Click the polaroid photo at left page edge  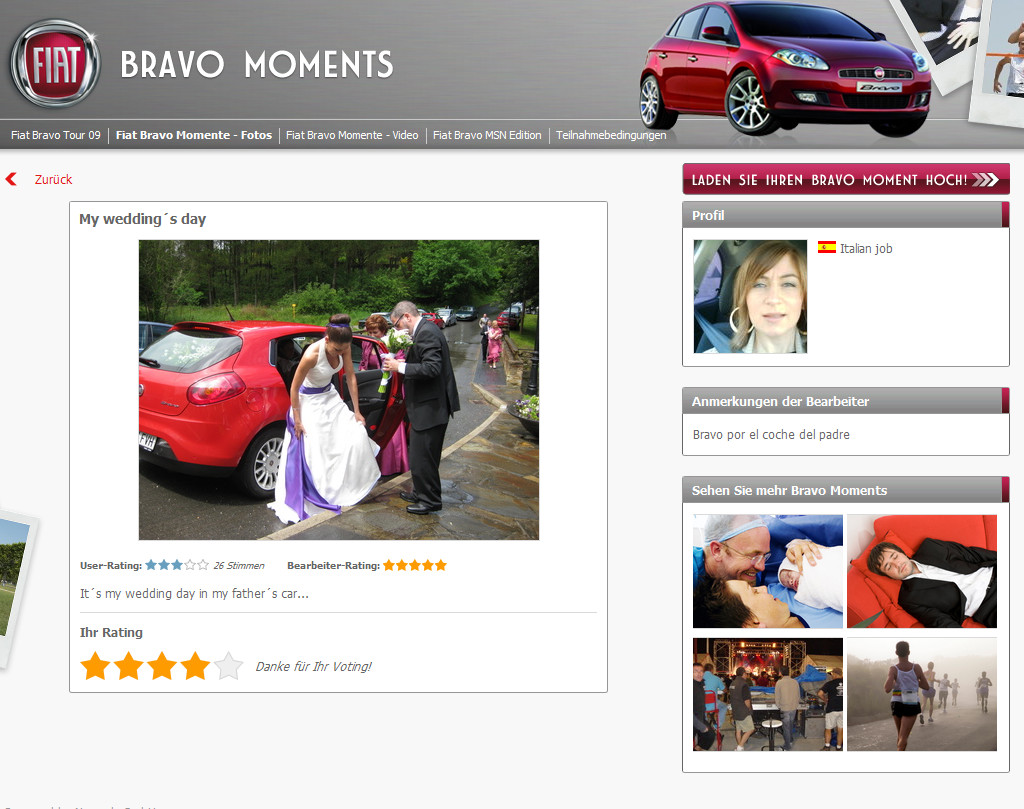click(16, 589)
